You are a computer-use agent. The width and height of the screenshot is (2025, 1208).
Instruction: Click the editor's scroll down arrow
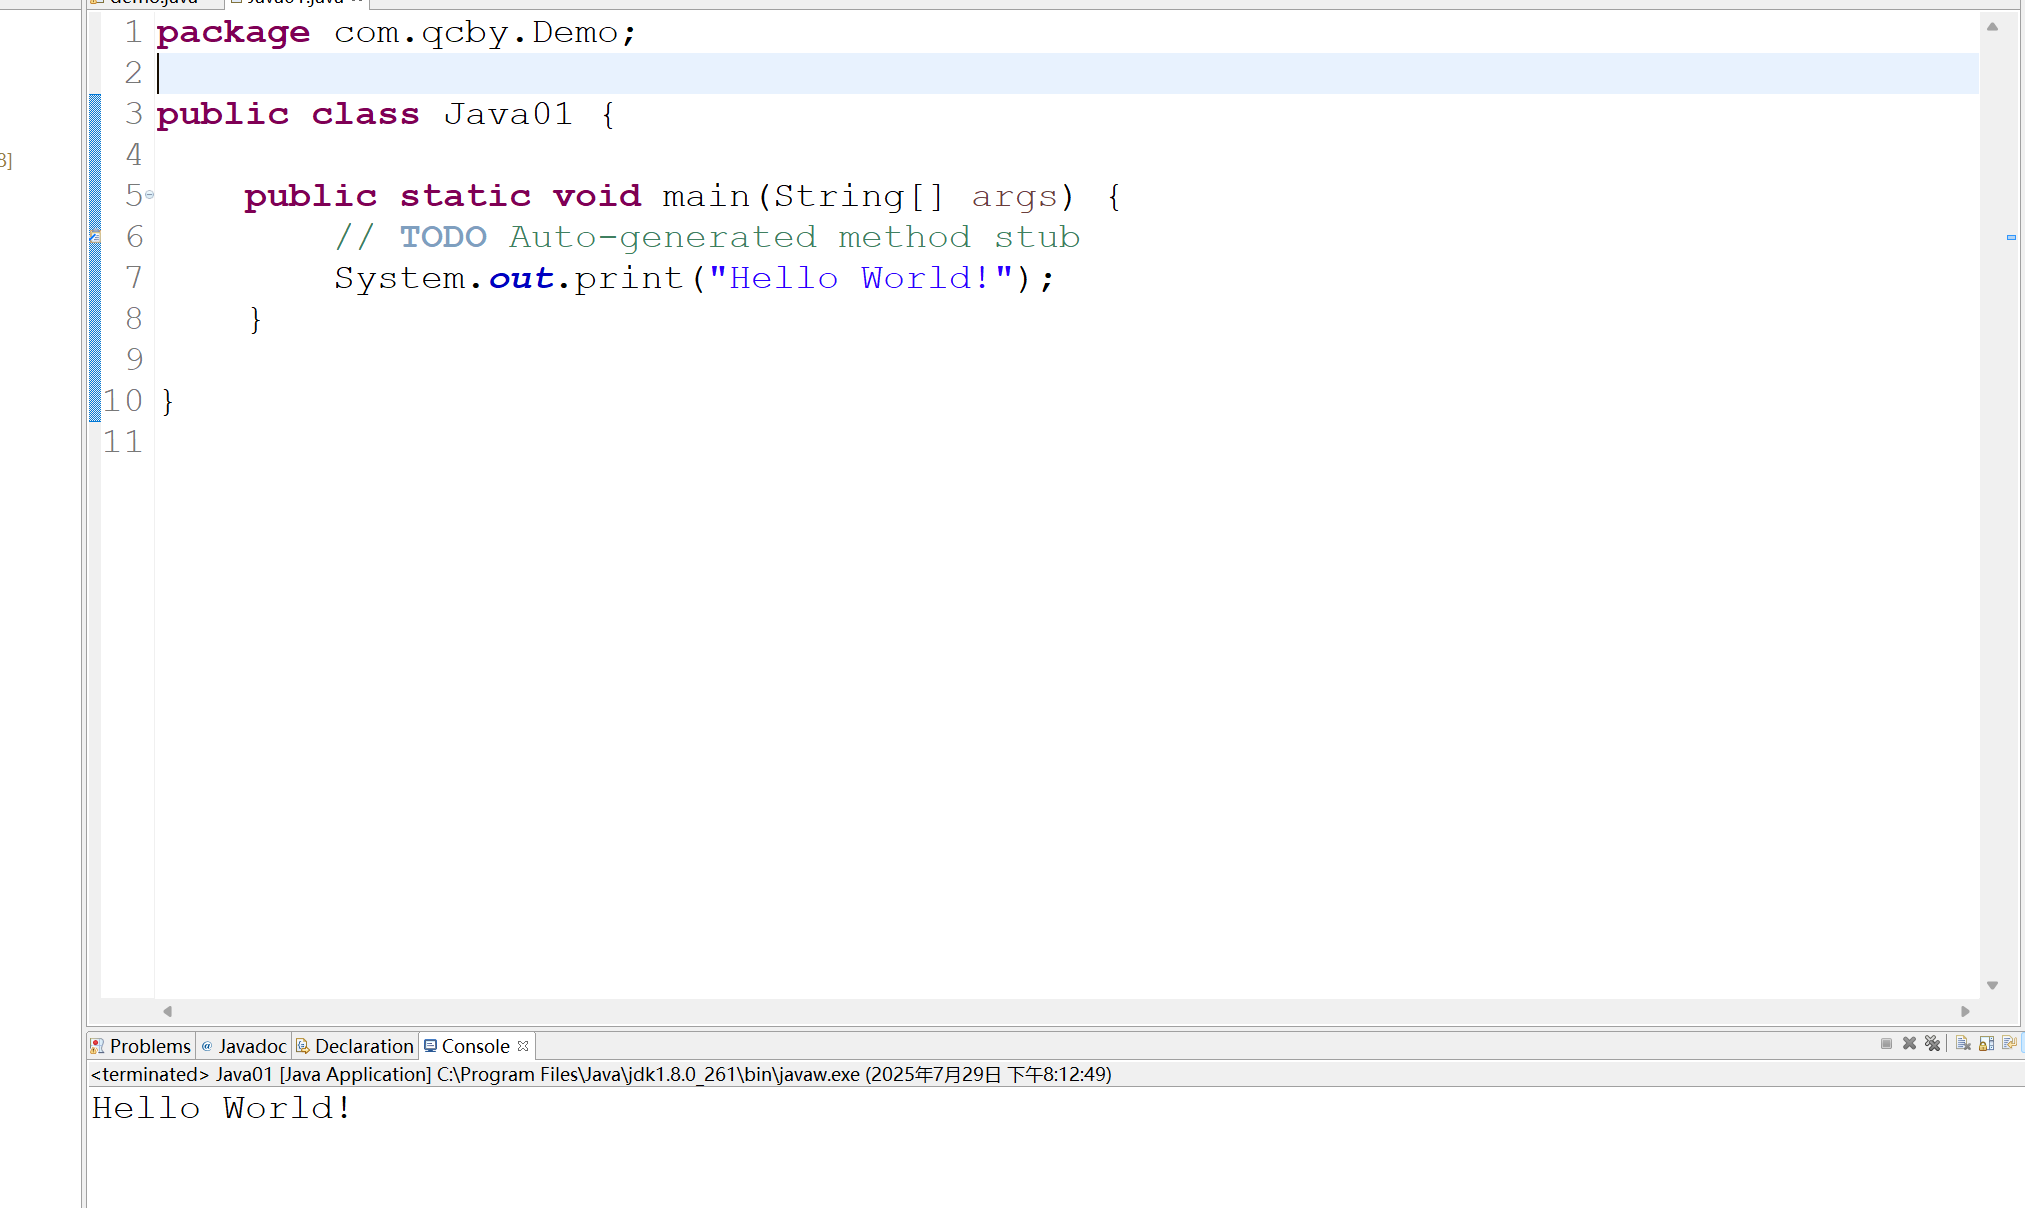(x=1992, y=986)
